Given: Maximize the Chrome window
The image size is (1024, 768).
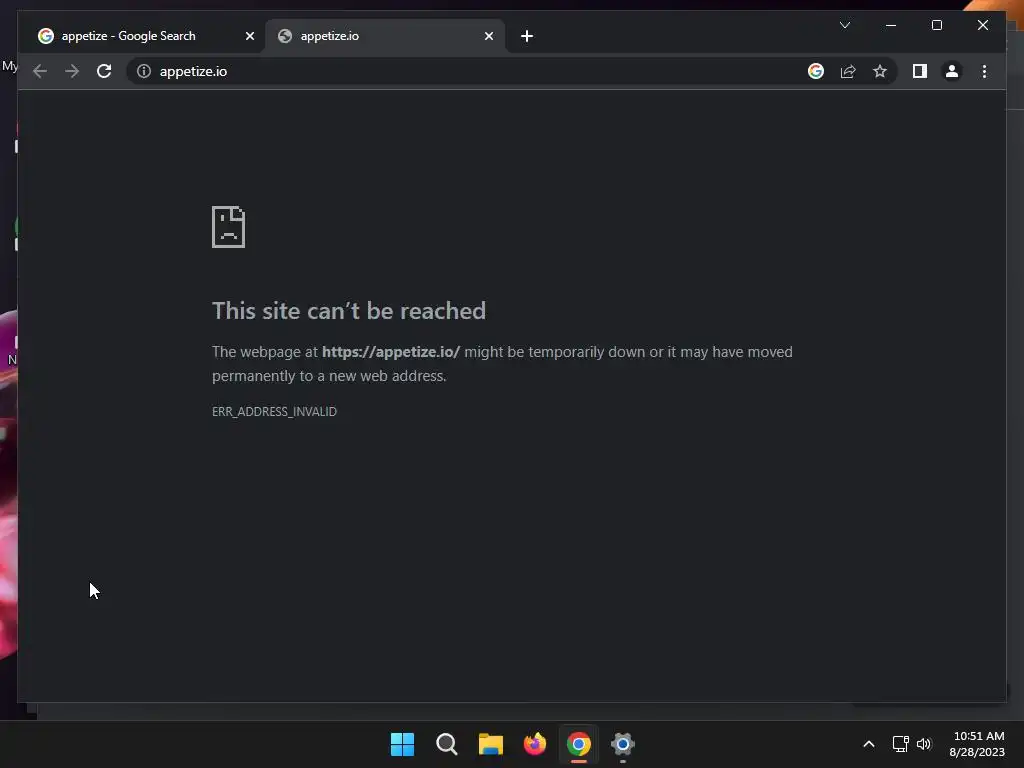Looking at the screenshot, I should click(x=936, y=25).
